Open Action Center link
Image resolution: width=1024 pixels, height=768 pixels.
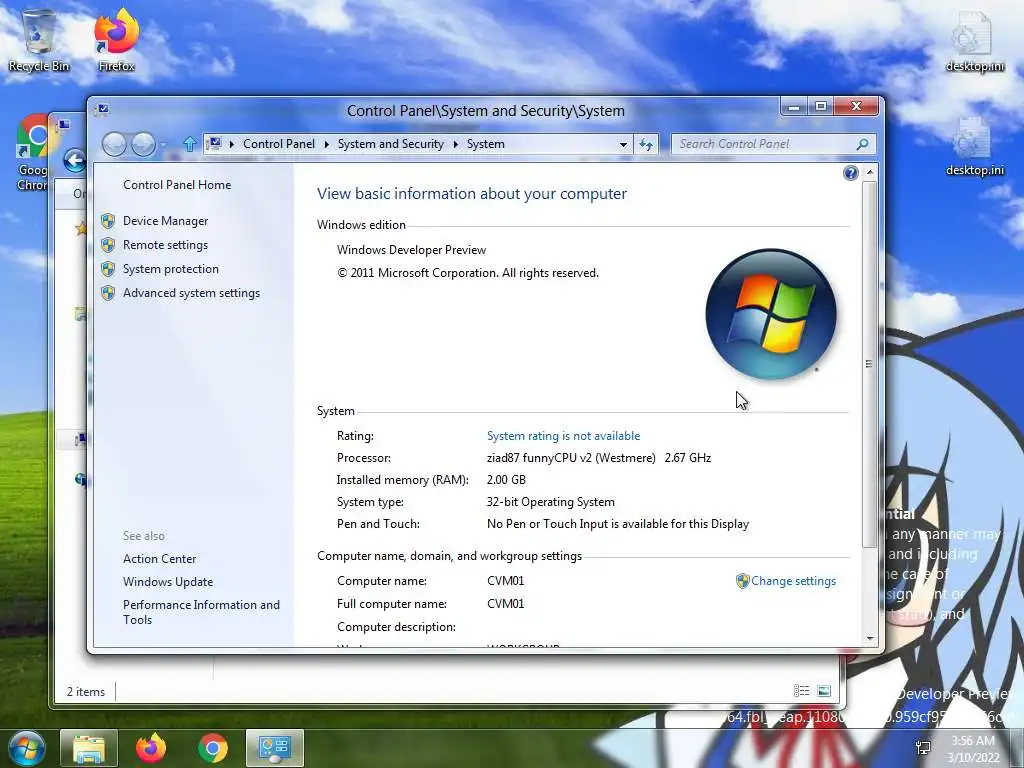(159, 559)
